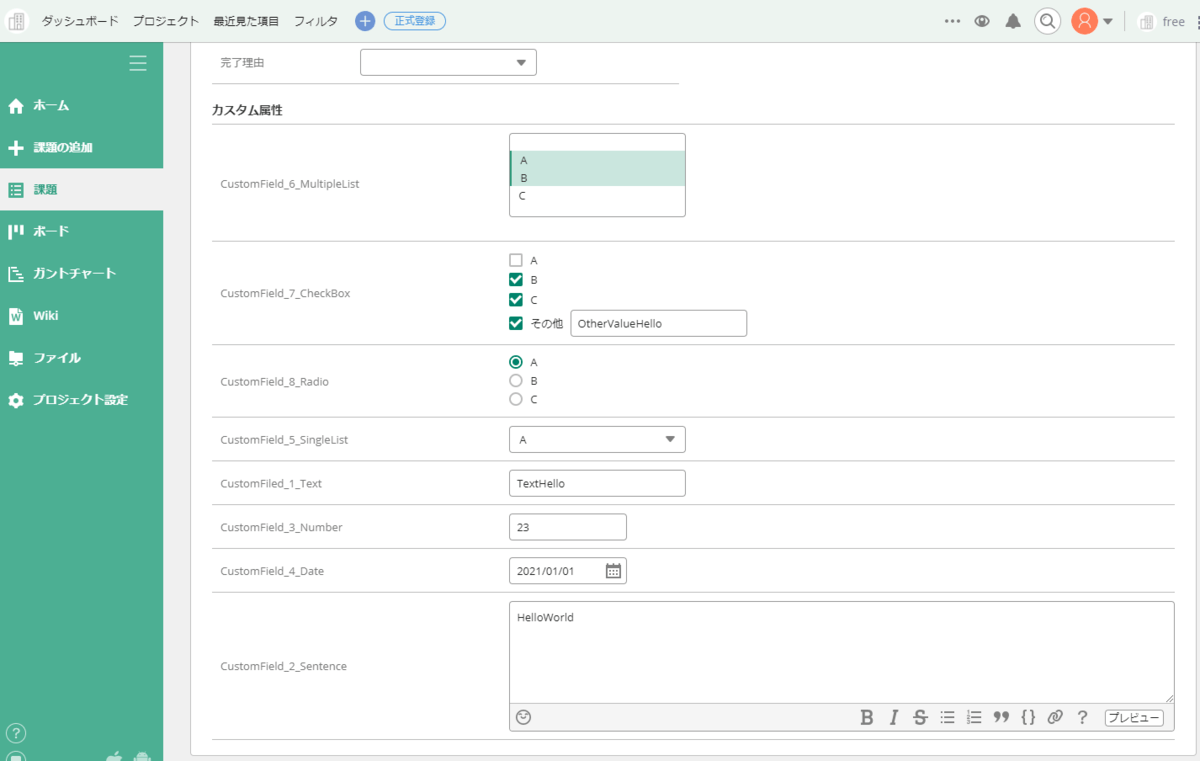Open the code block {} tool
The height and width of the screenshot is (761, 1200).
1028,717
